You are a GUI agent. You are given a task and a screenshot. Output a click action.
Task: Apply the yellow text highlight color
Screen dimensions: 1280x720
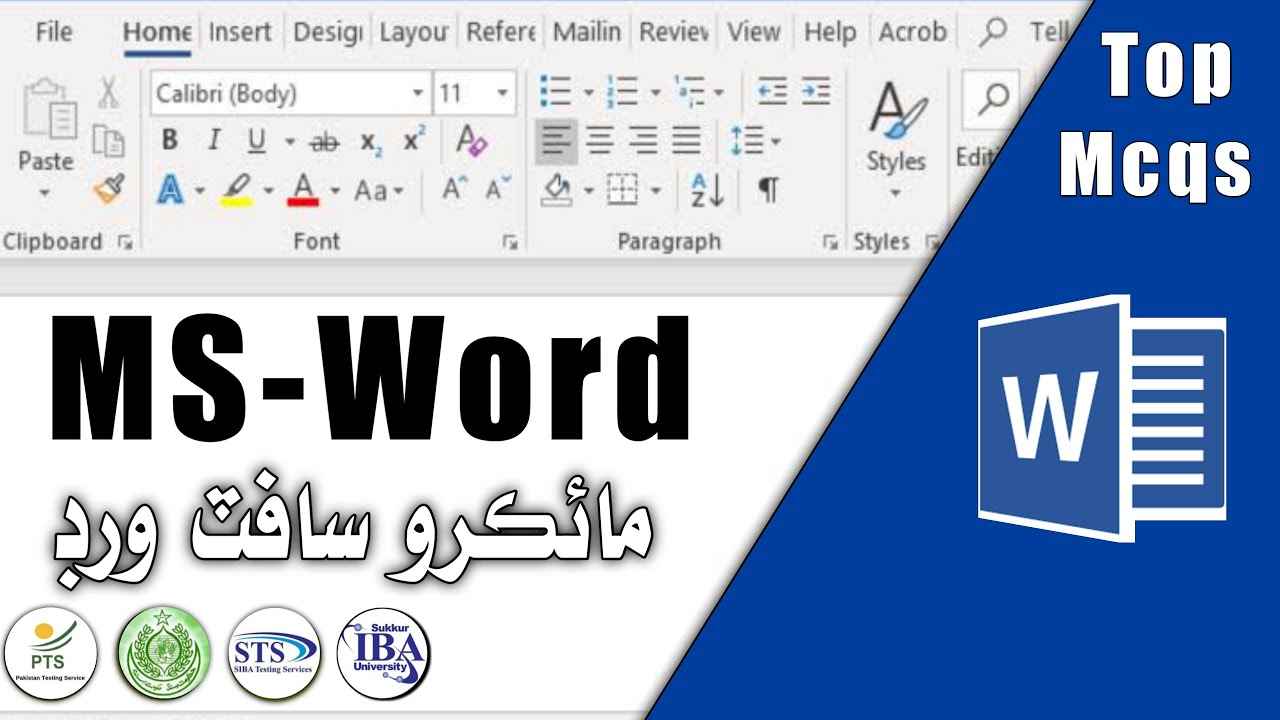(238, 189)
